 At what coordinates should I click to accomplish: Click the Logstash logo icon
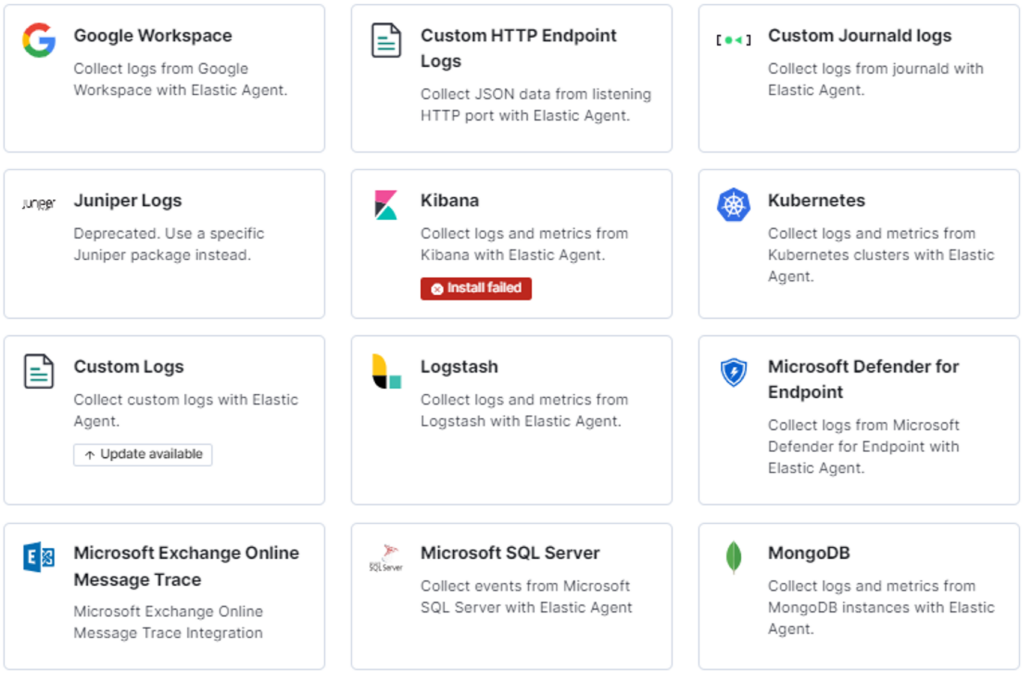pyautogui.click(x=386, y=371)
